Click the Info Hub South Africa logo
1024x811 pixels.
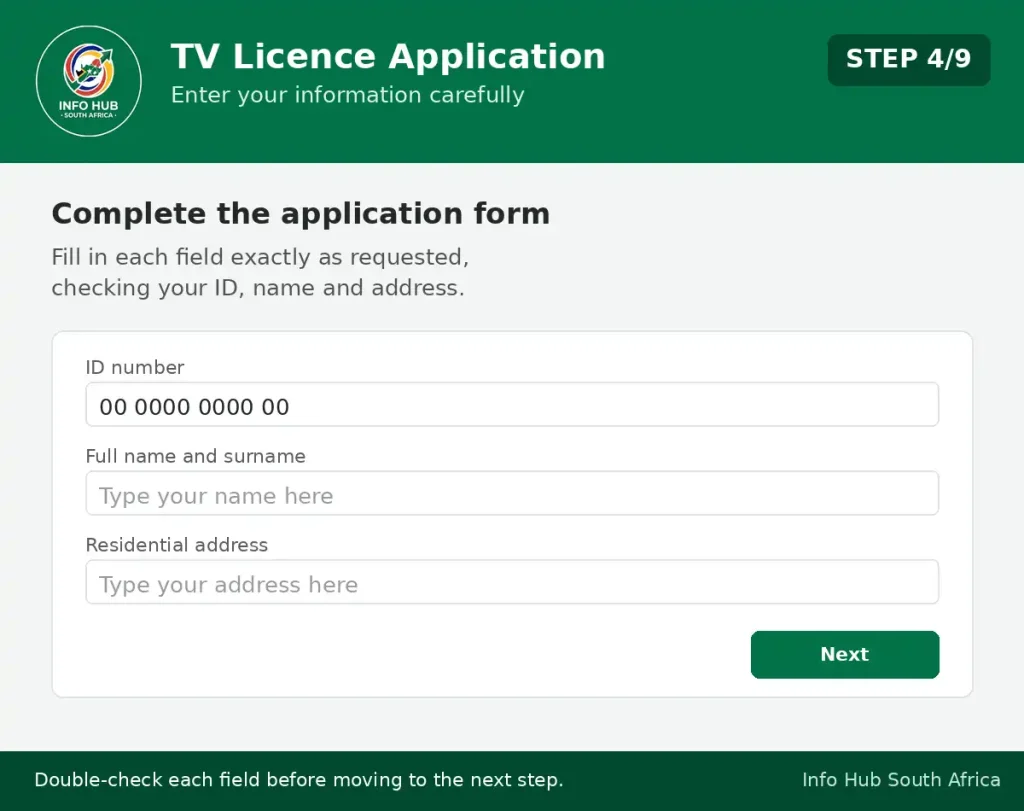coord(89,81)
